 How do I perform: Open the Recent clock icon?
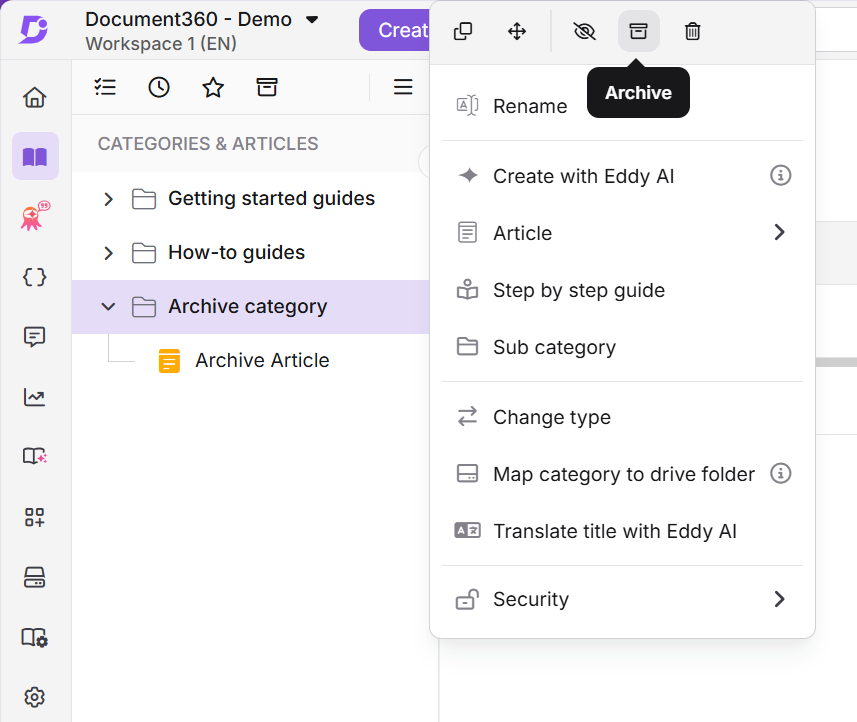pyautogui.click(x=159, y=87)
